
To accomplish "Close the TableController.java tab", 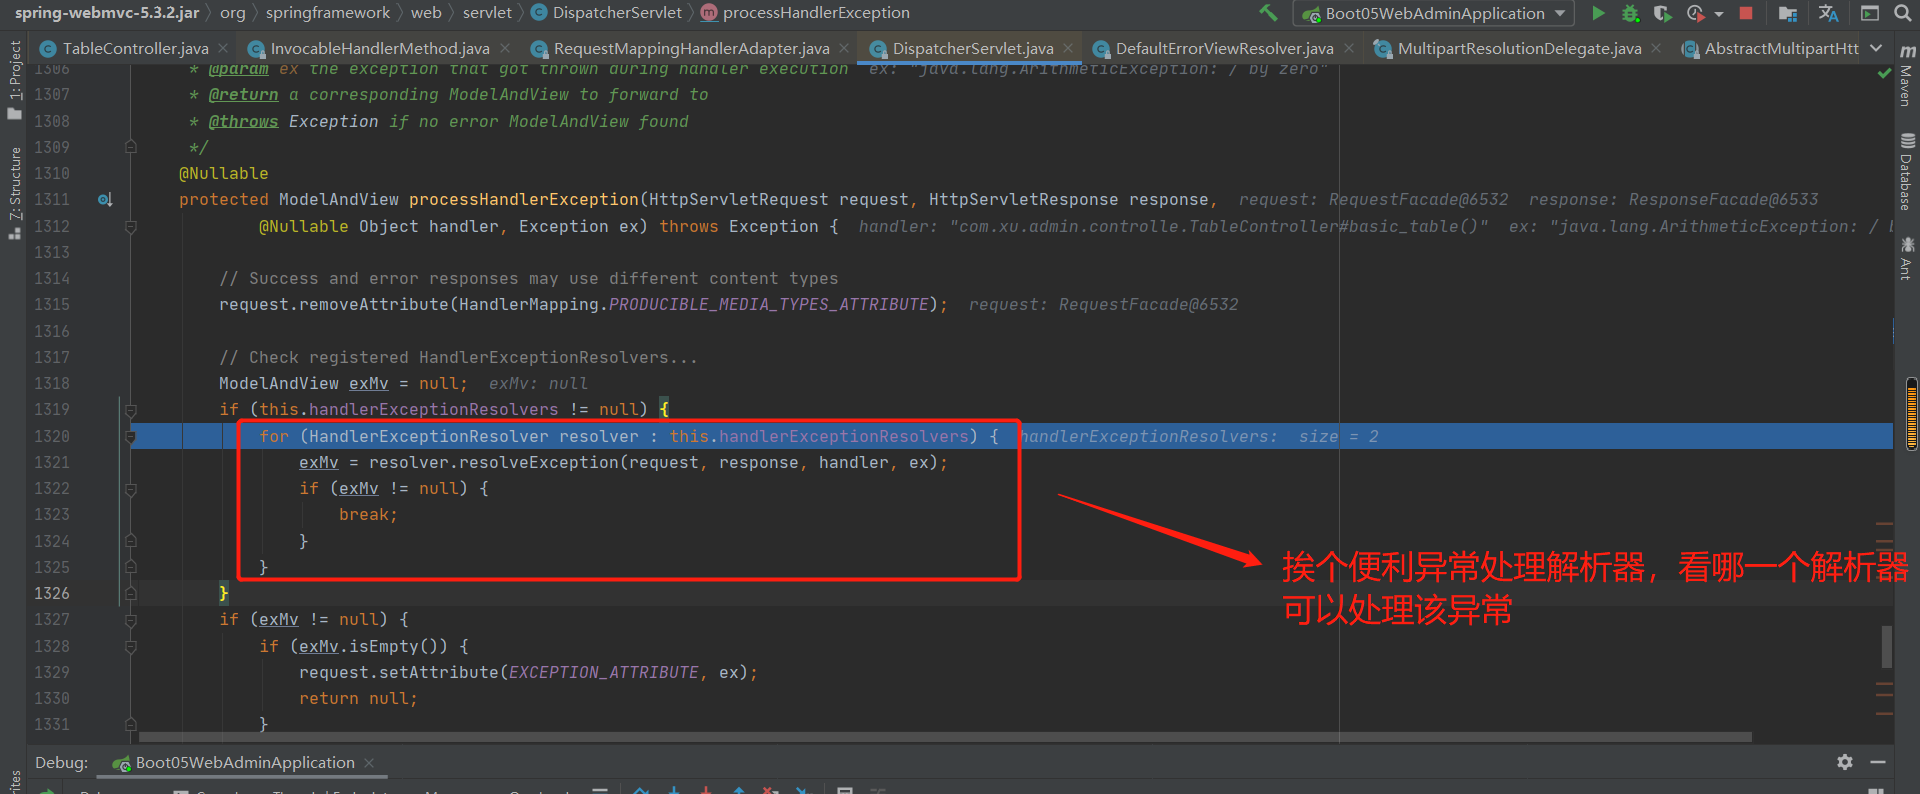I will pos(223,48).
